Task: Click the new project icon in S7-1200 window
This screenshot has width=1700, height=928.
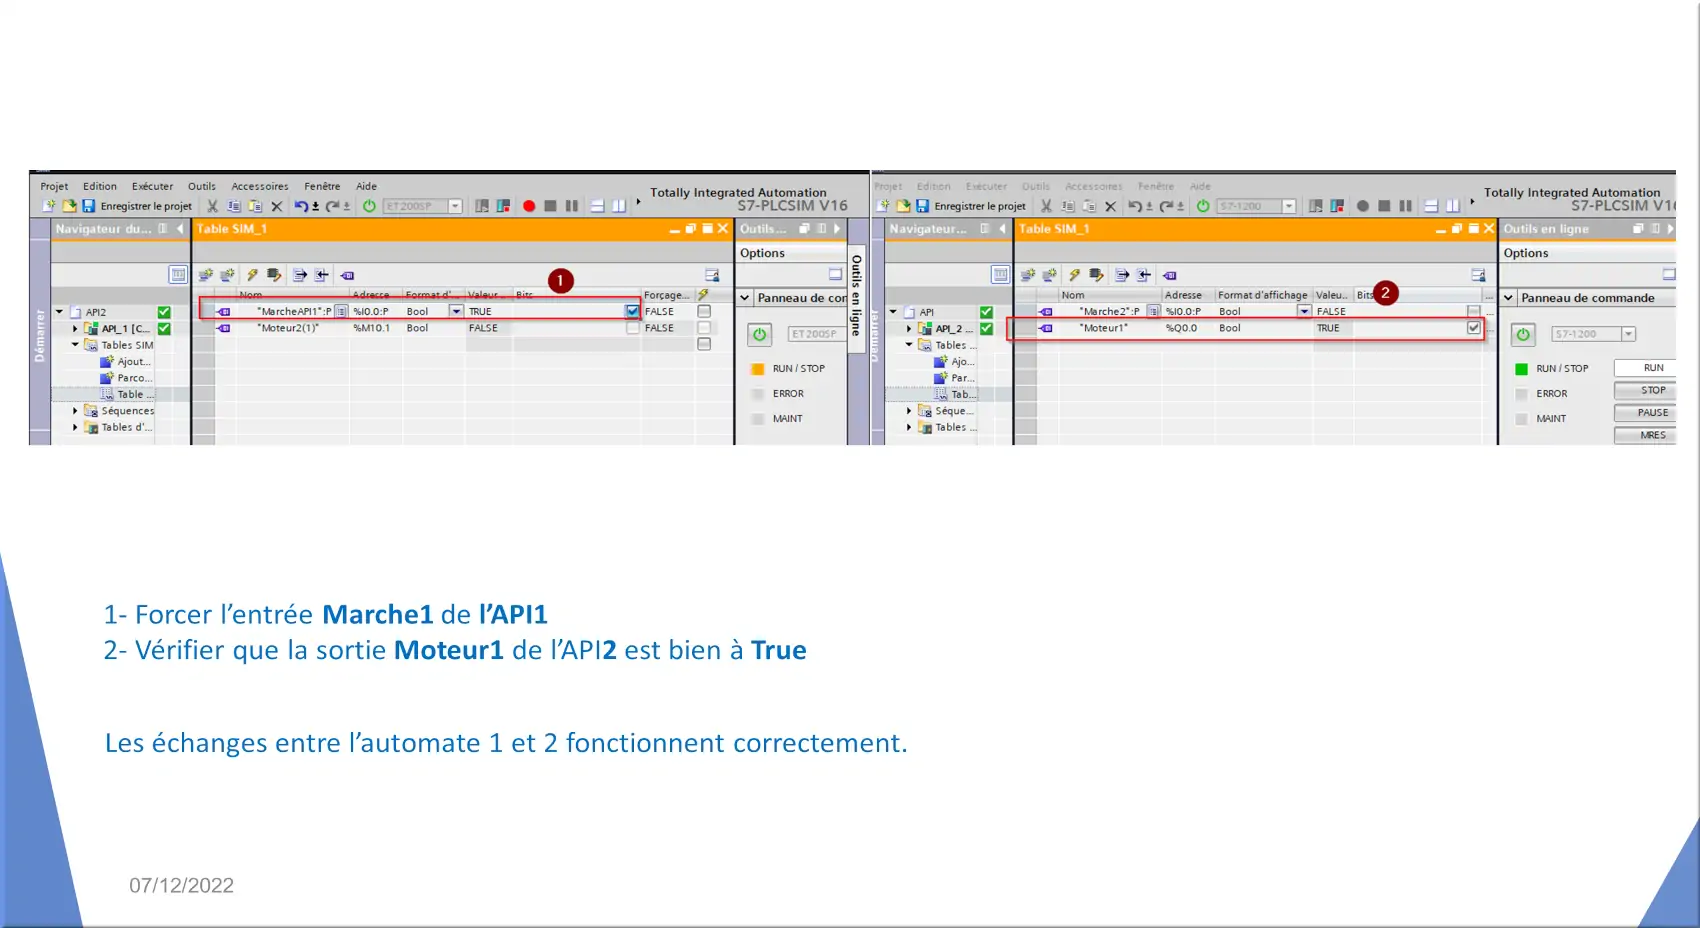Action: click(884, 206)
